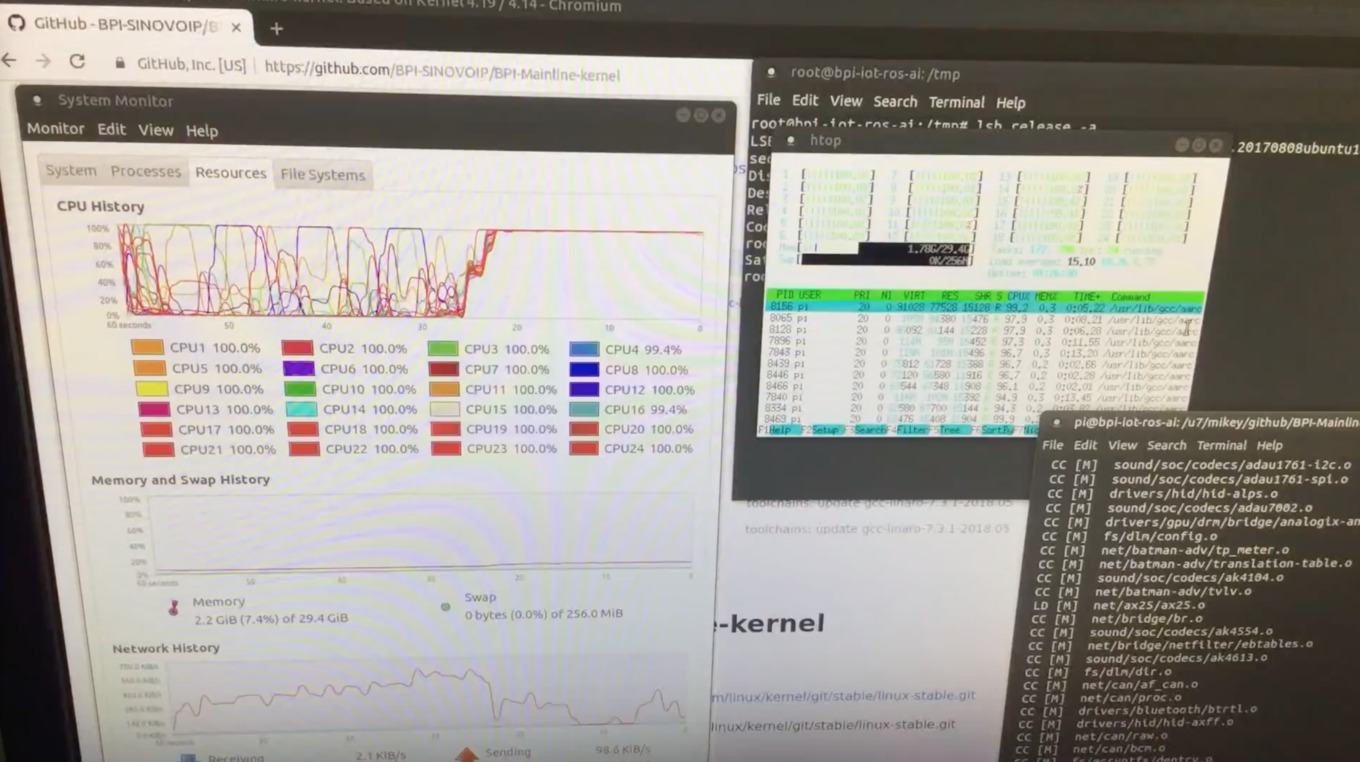The width and height of the screenshot is (1360, 762).
Task: Click 'Memory and Swap History' heading
Action: click(x=180, y=480)
